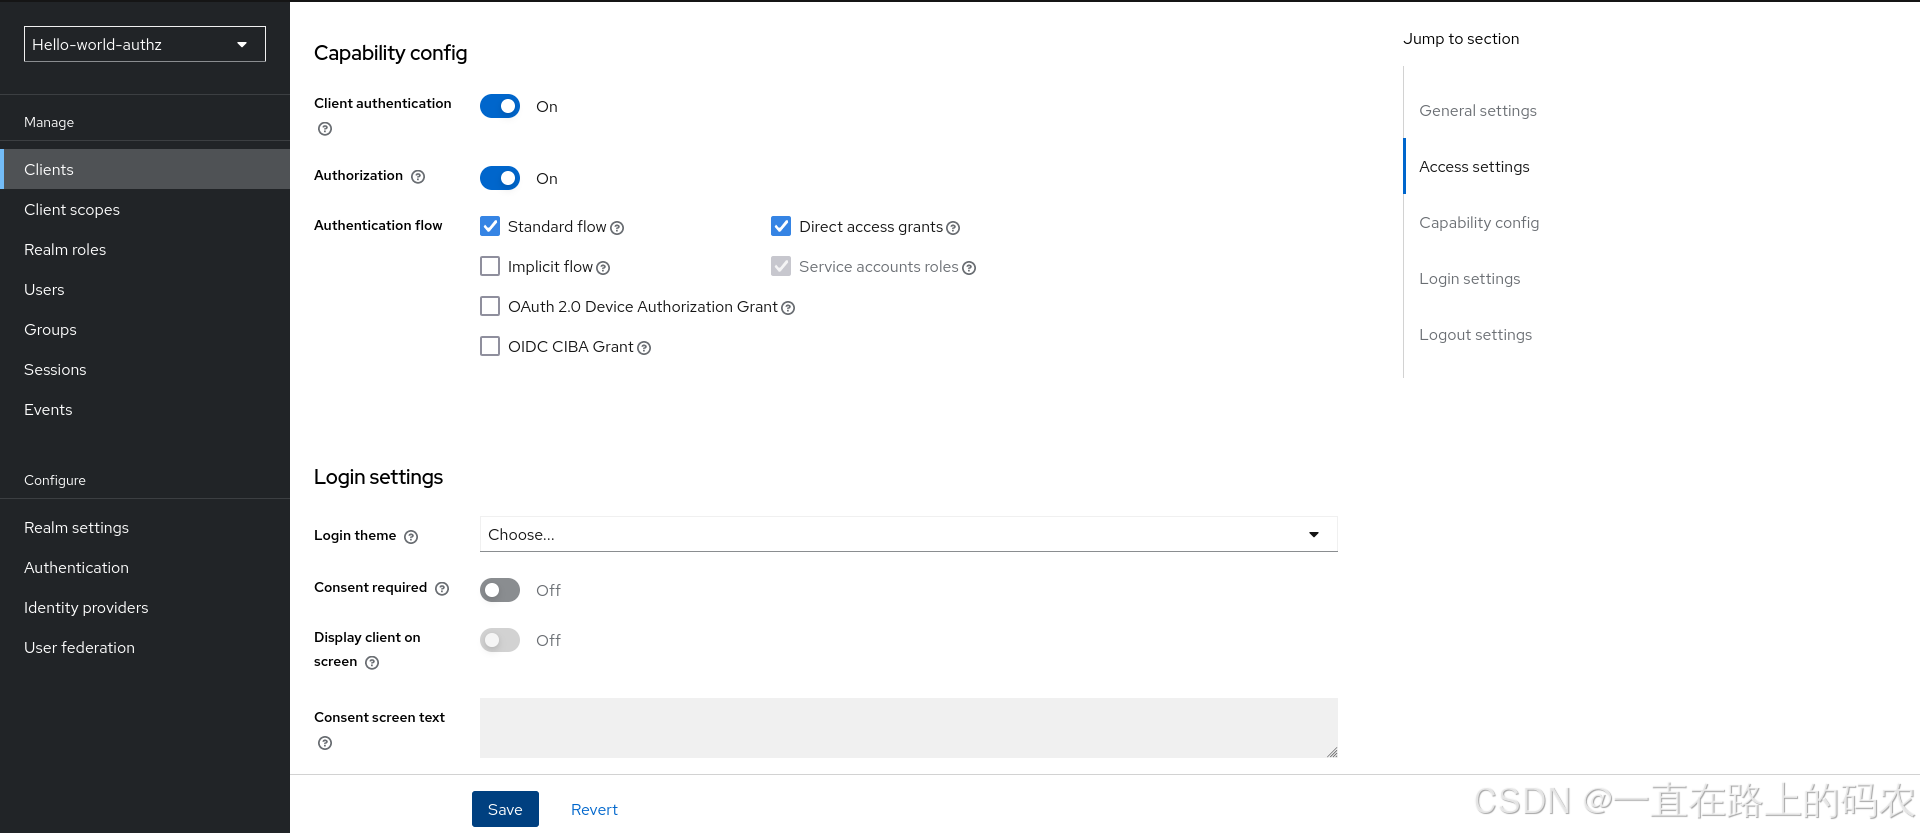Open help icon for Client authentication
This screenshot has height=833, width=1920.
[x=325, y=129]
